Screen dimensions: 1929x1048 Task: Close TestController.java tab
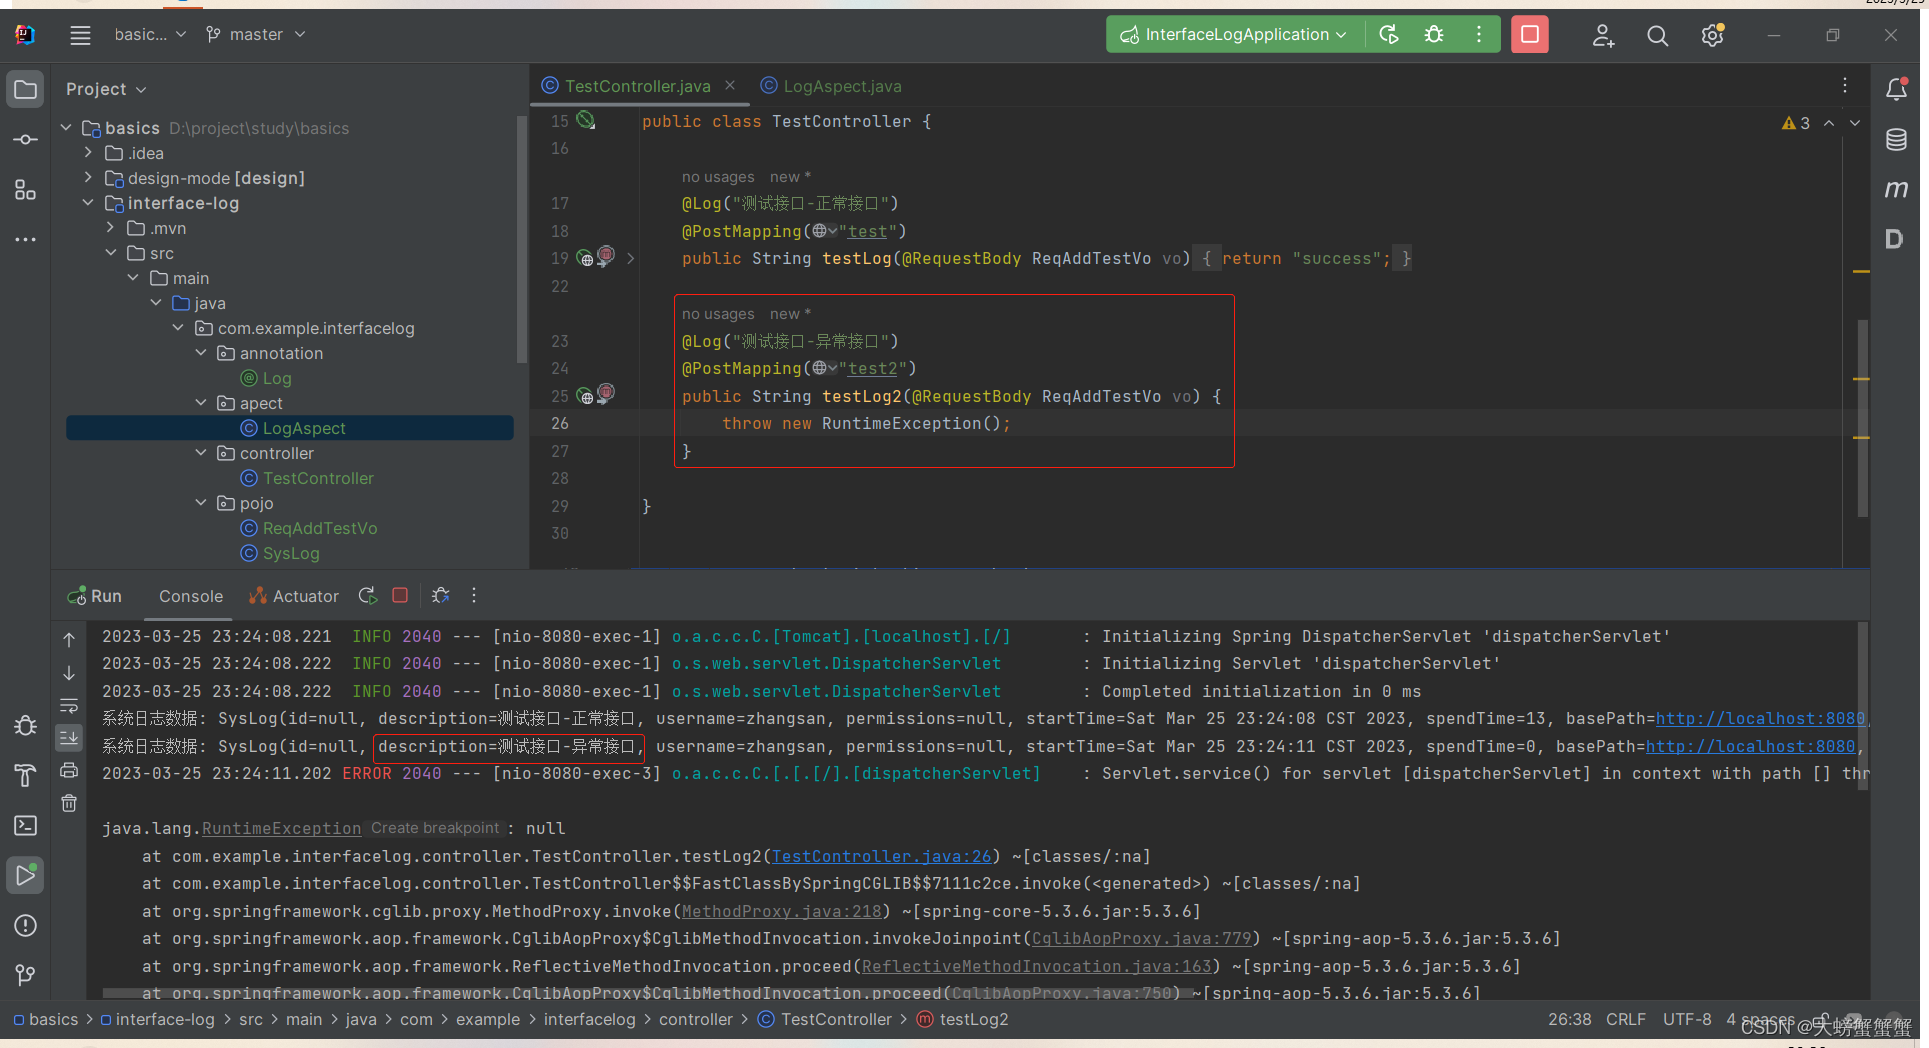[x=730, y=86]
